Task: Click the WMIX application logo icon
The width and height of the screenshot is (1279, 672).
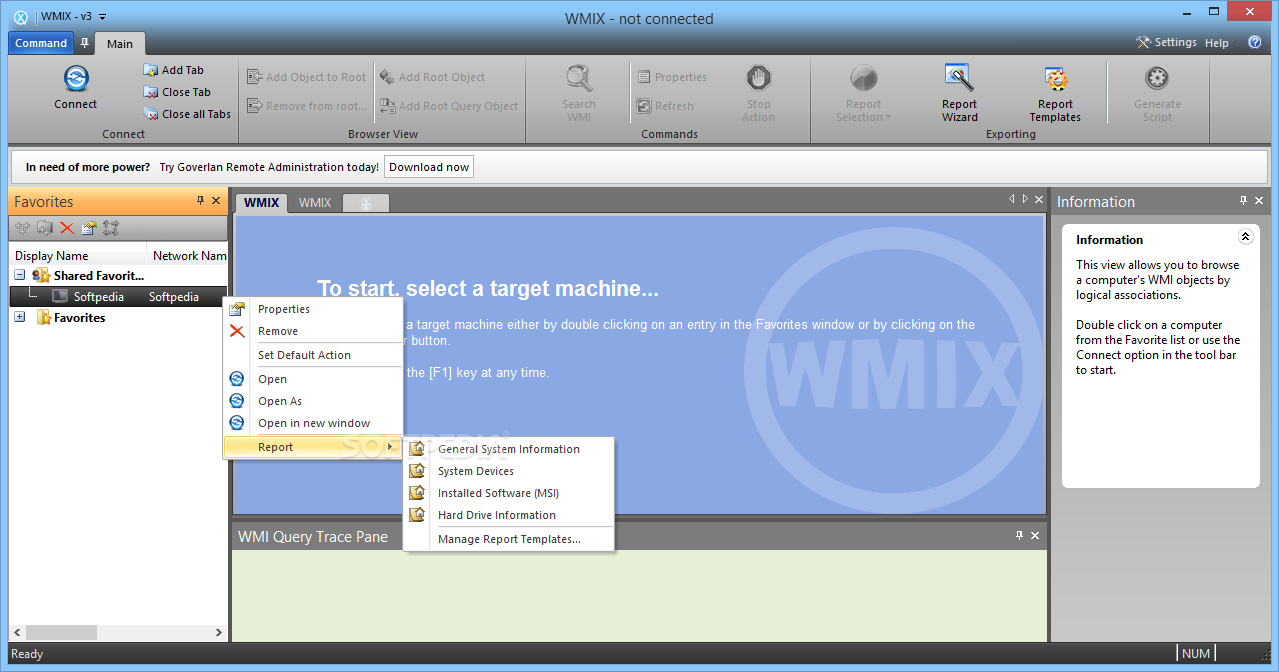Action: pos(20,17)
